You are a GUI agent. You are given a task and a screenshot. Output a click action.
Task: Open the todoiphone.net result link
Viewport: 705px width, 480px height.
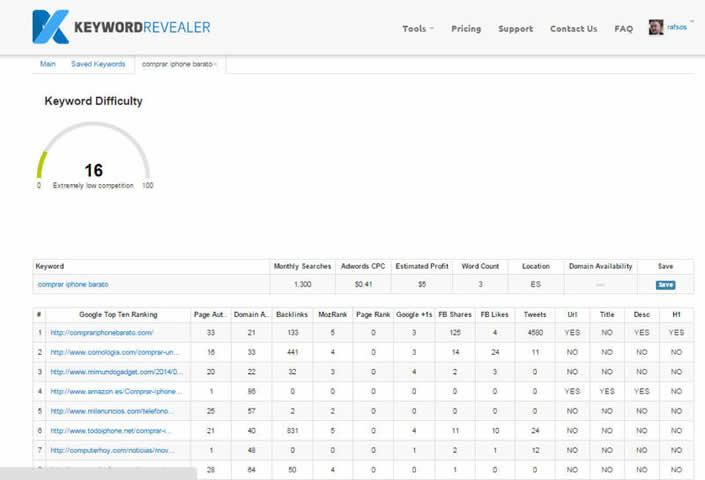point(111,431)
